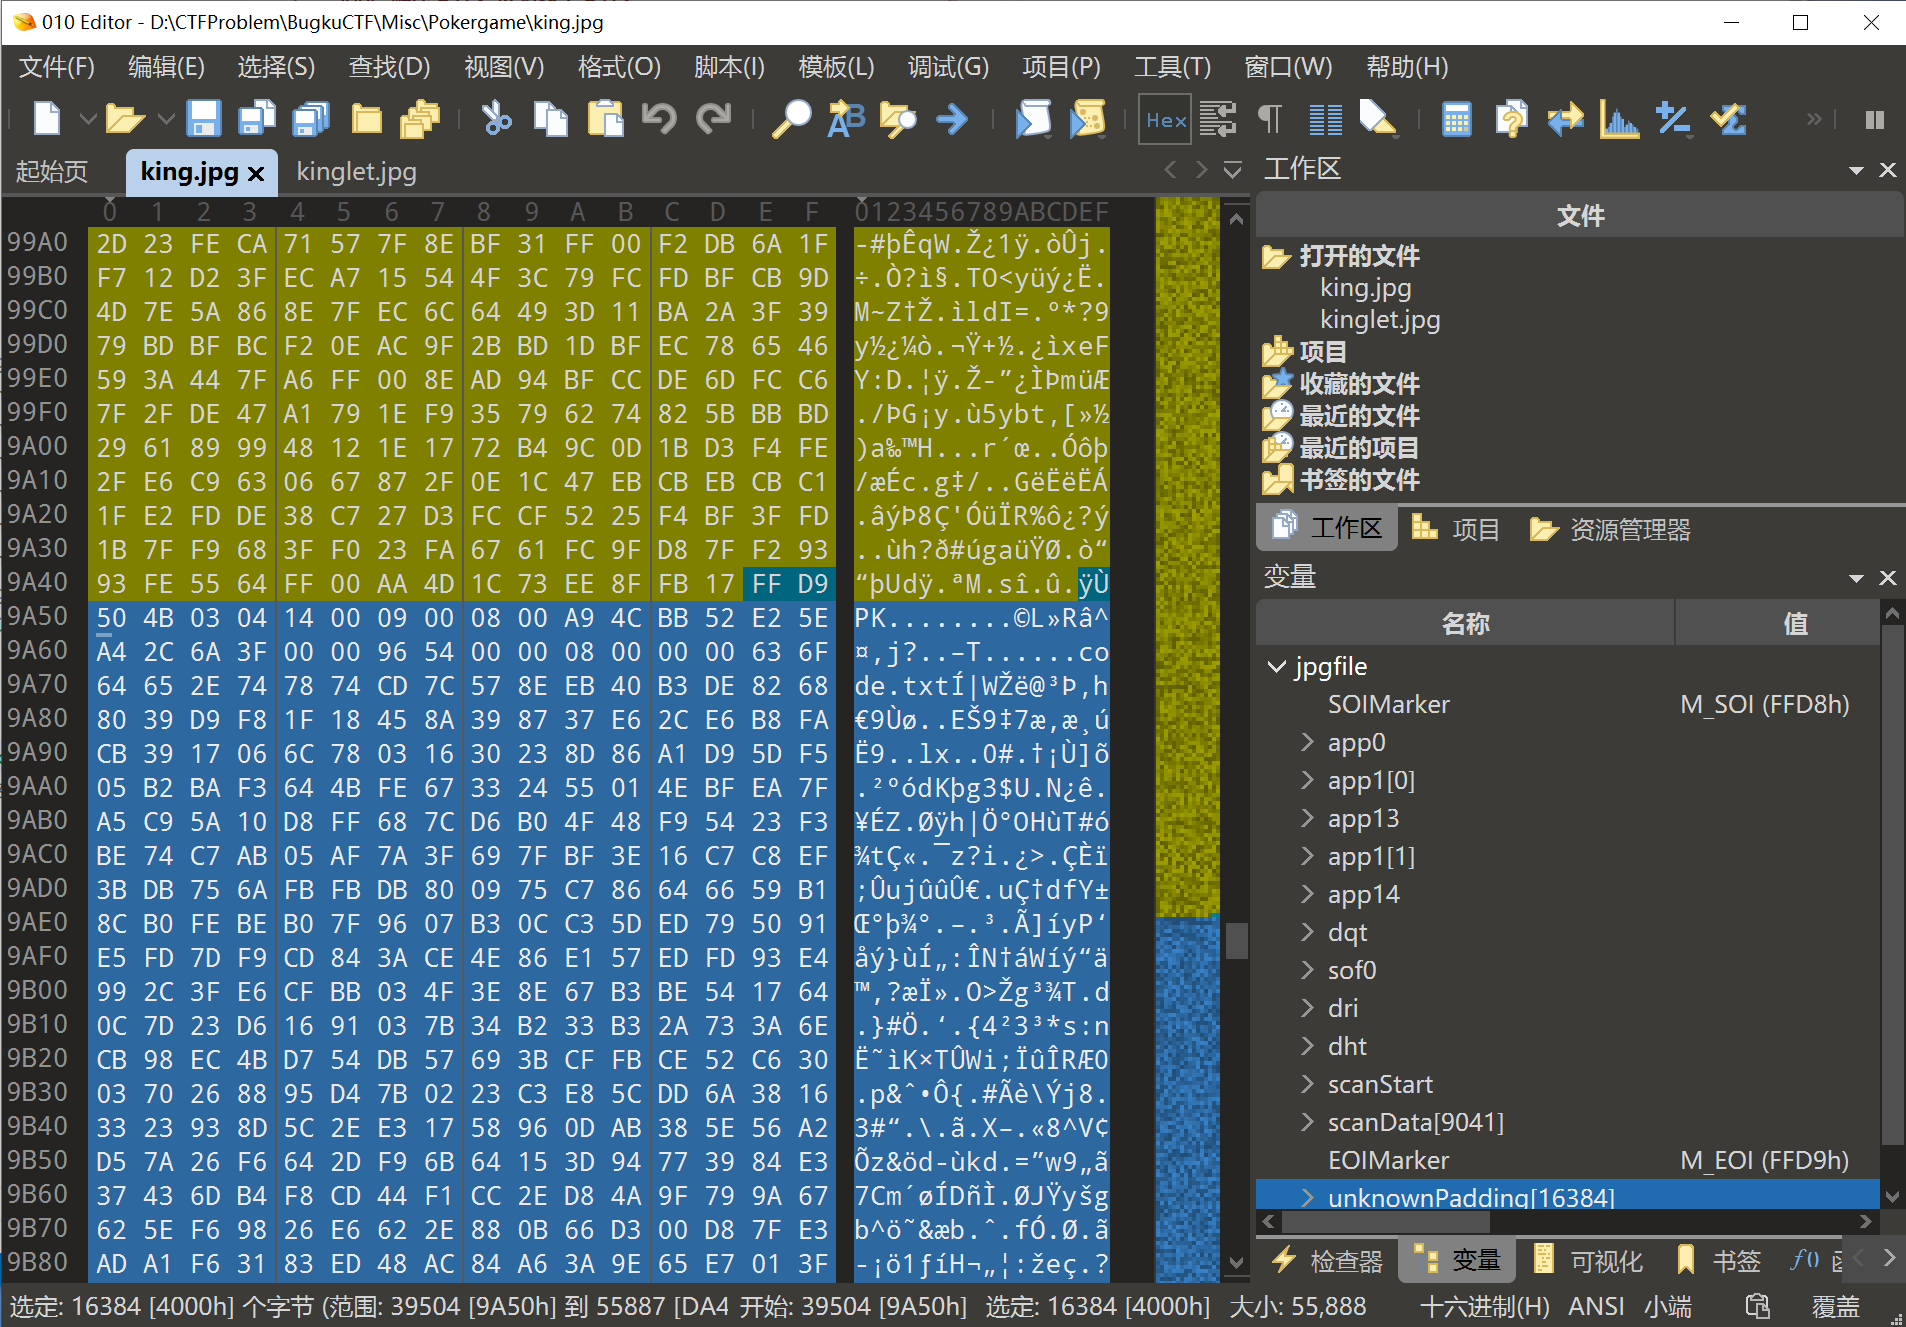Viewport: 1906px width, 1327px height.
Task: Switch to the kinglet.jpg tab
Action: coord(356,172)
